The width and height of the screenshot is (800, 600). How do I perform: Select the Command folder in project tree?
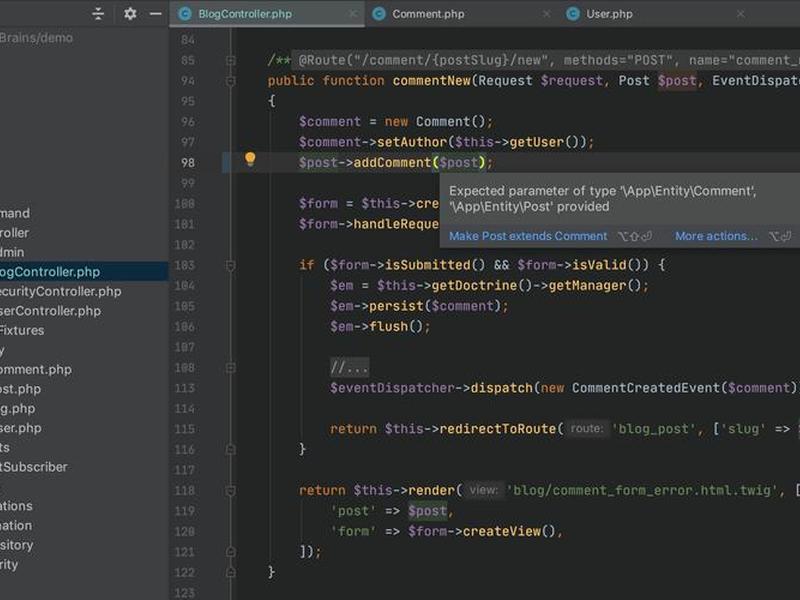click(15, 213)
